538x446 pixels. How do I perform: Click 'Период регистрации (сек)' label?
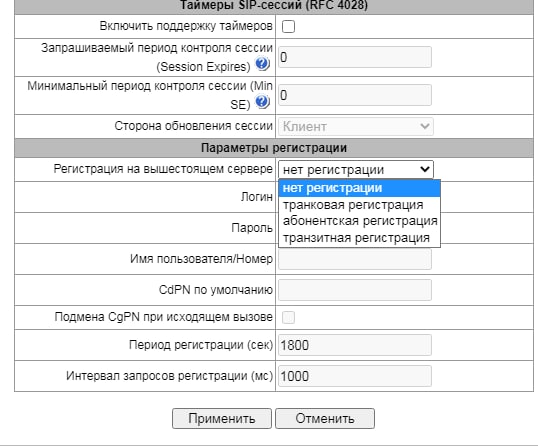[x=201, y=344]
